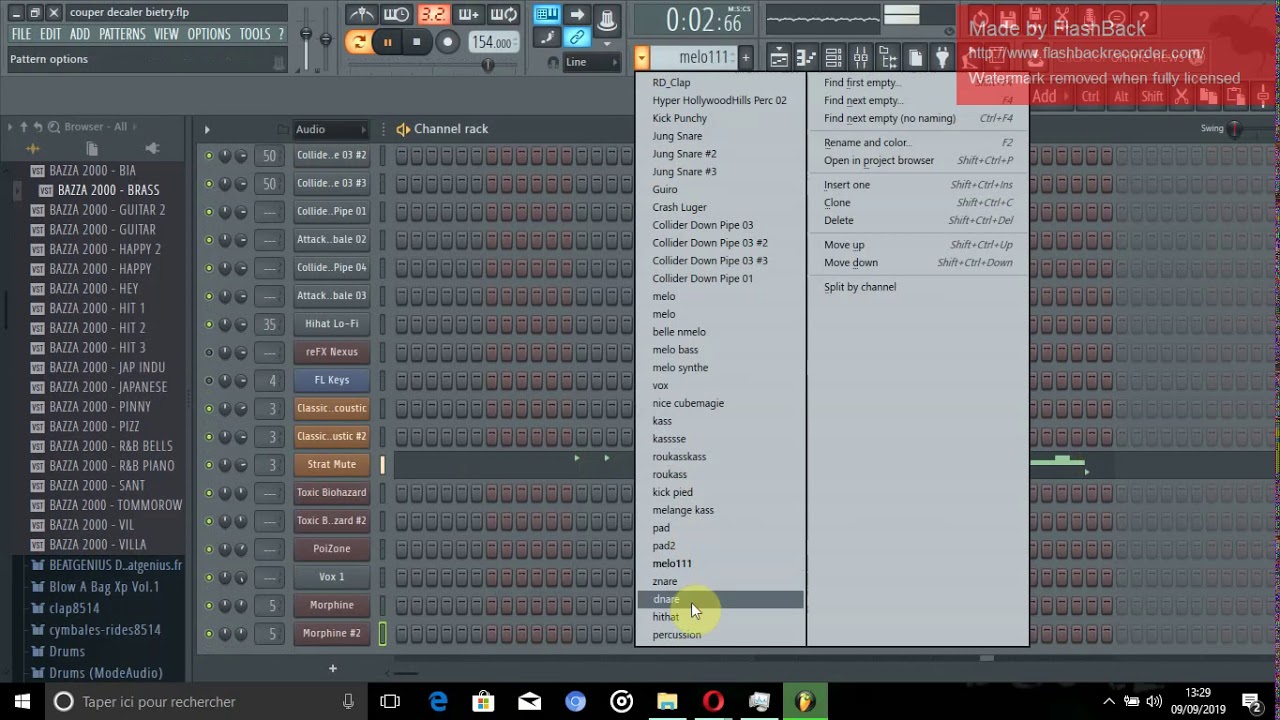Adjust the Swing knob
Viewport: 1280px width, 720px height.
click(1235, 129)
